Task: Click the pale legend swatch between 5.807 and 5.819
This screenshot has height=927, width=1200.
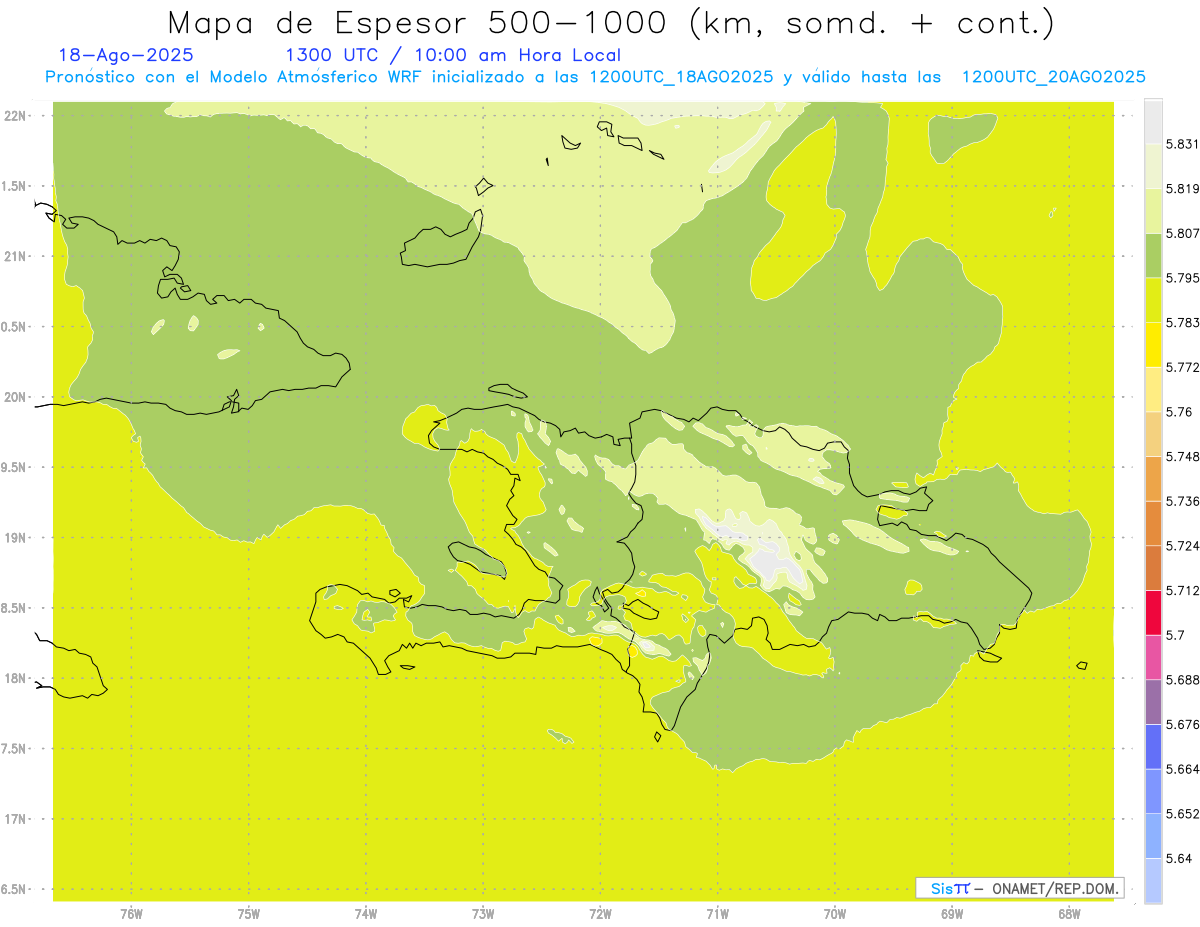Action: [x=1153, y=212]
